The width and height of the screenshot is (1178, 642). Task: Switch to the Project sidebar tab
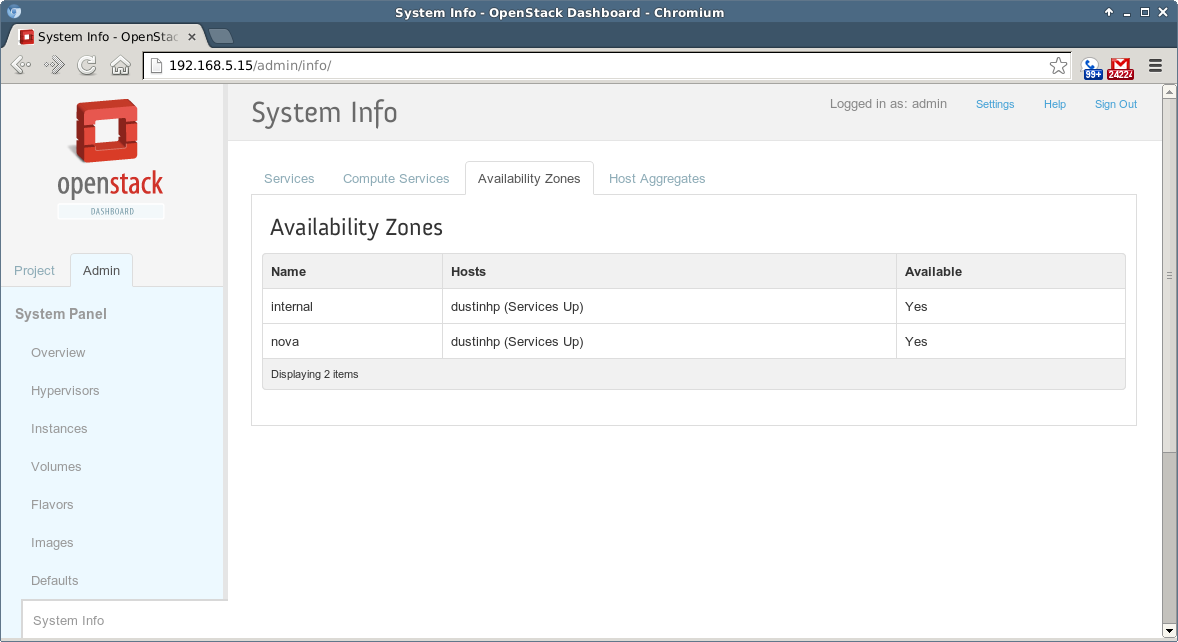tap(35, 271)
